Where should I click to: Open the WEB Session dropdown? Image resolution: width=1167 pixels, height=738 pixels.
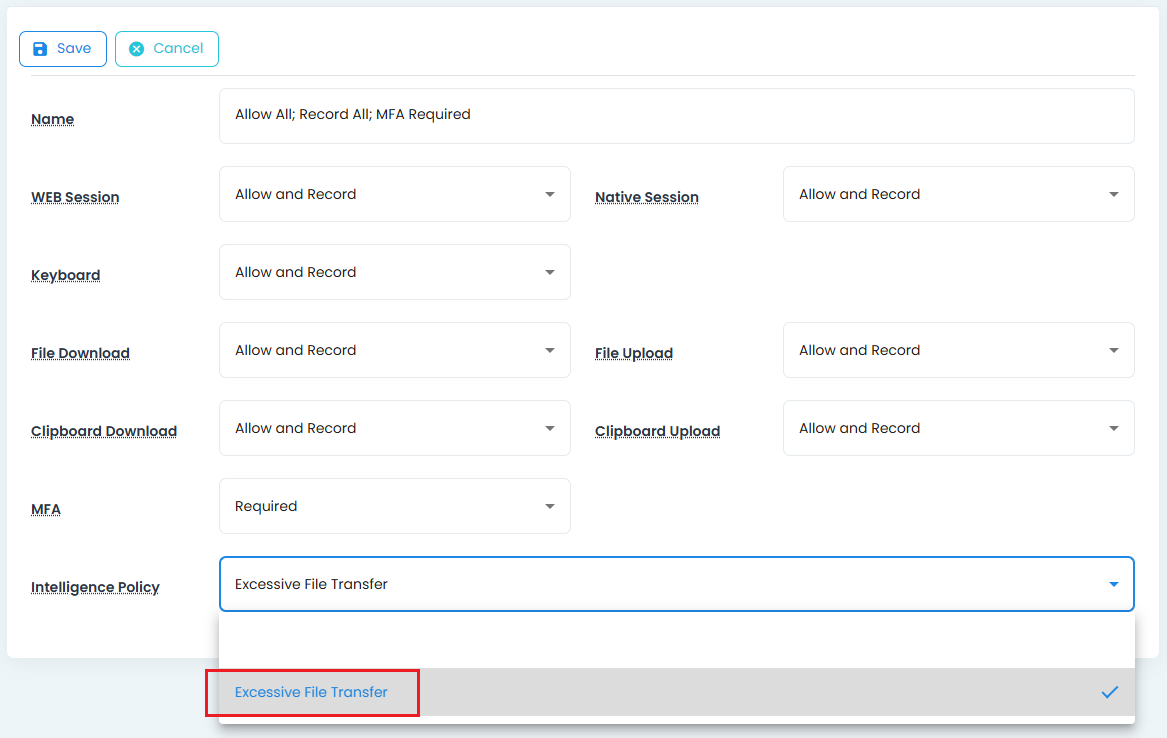click(x=394, y=194)
